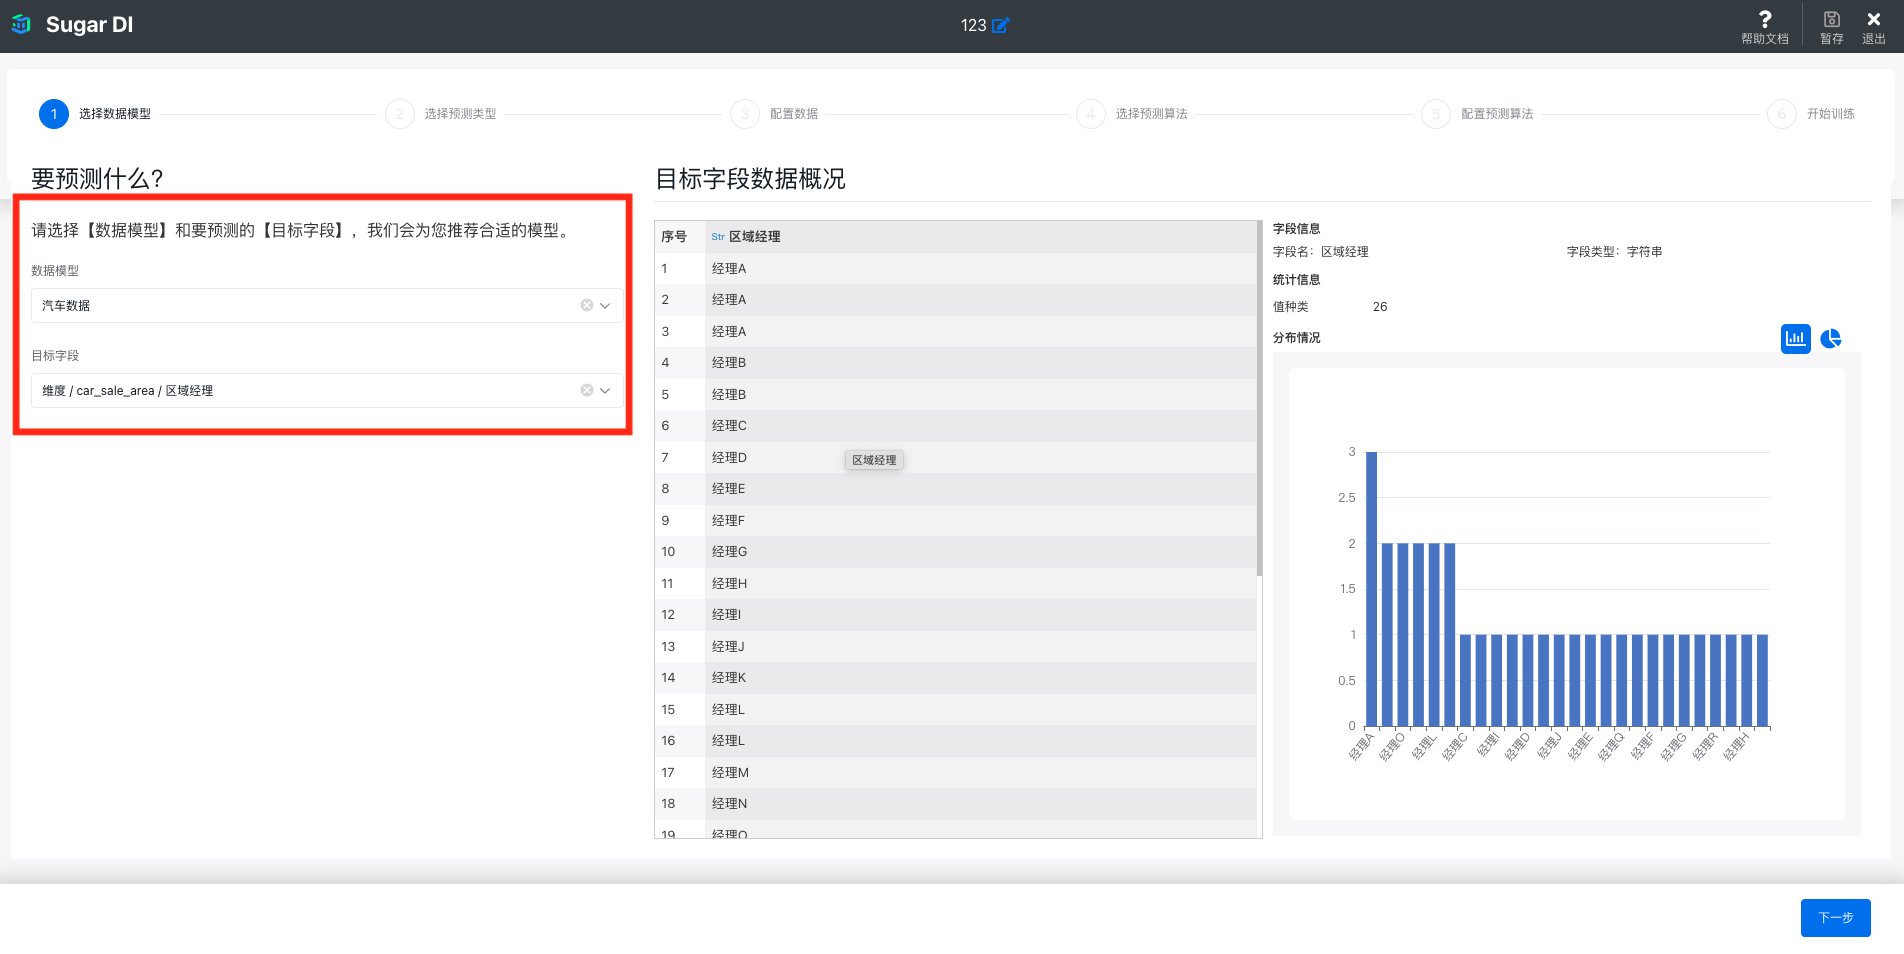The height and width of the screenshot is (954, 1904).
Task: Click the project title 123
Action: [973, 25]
